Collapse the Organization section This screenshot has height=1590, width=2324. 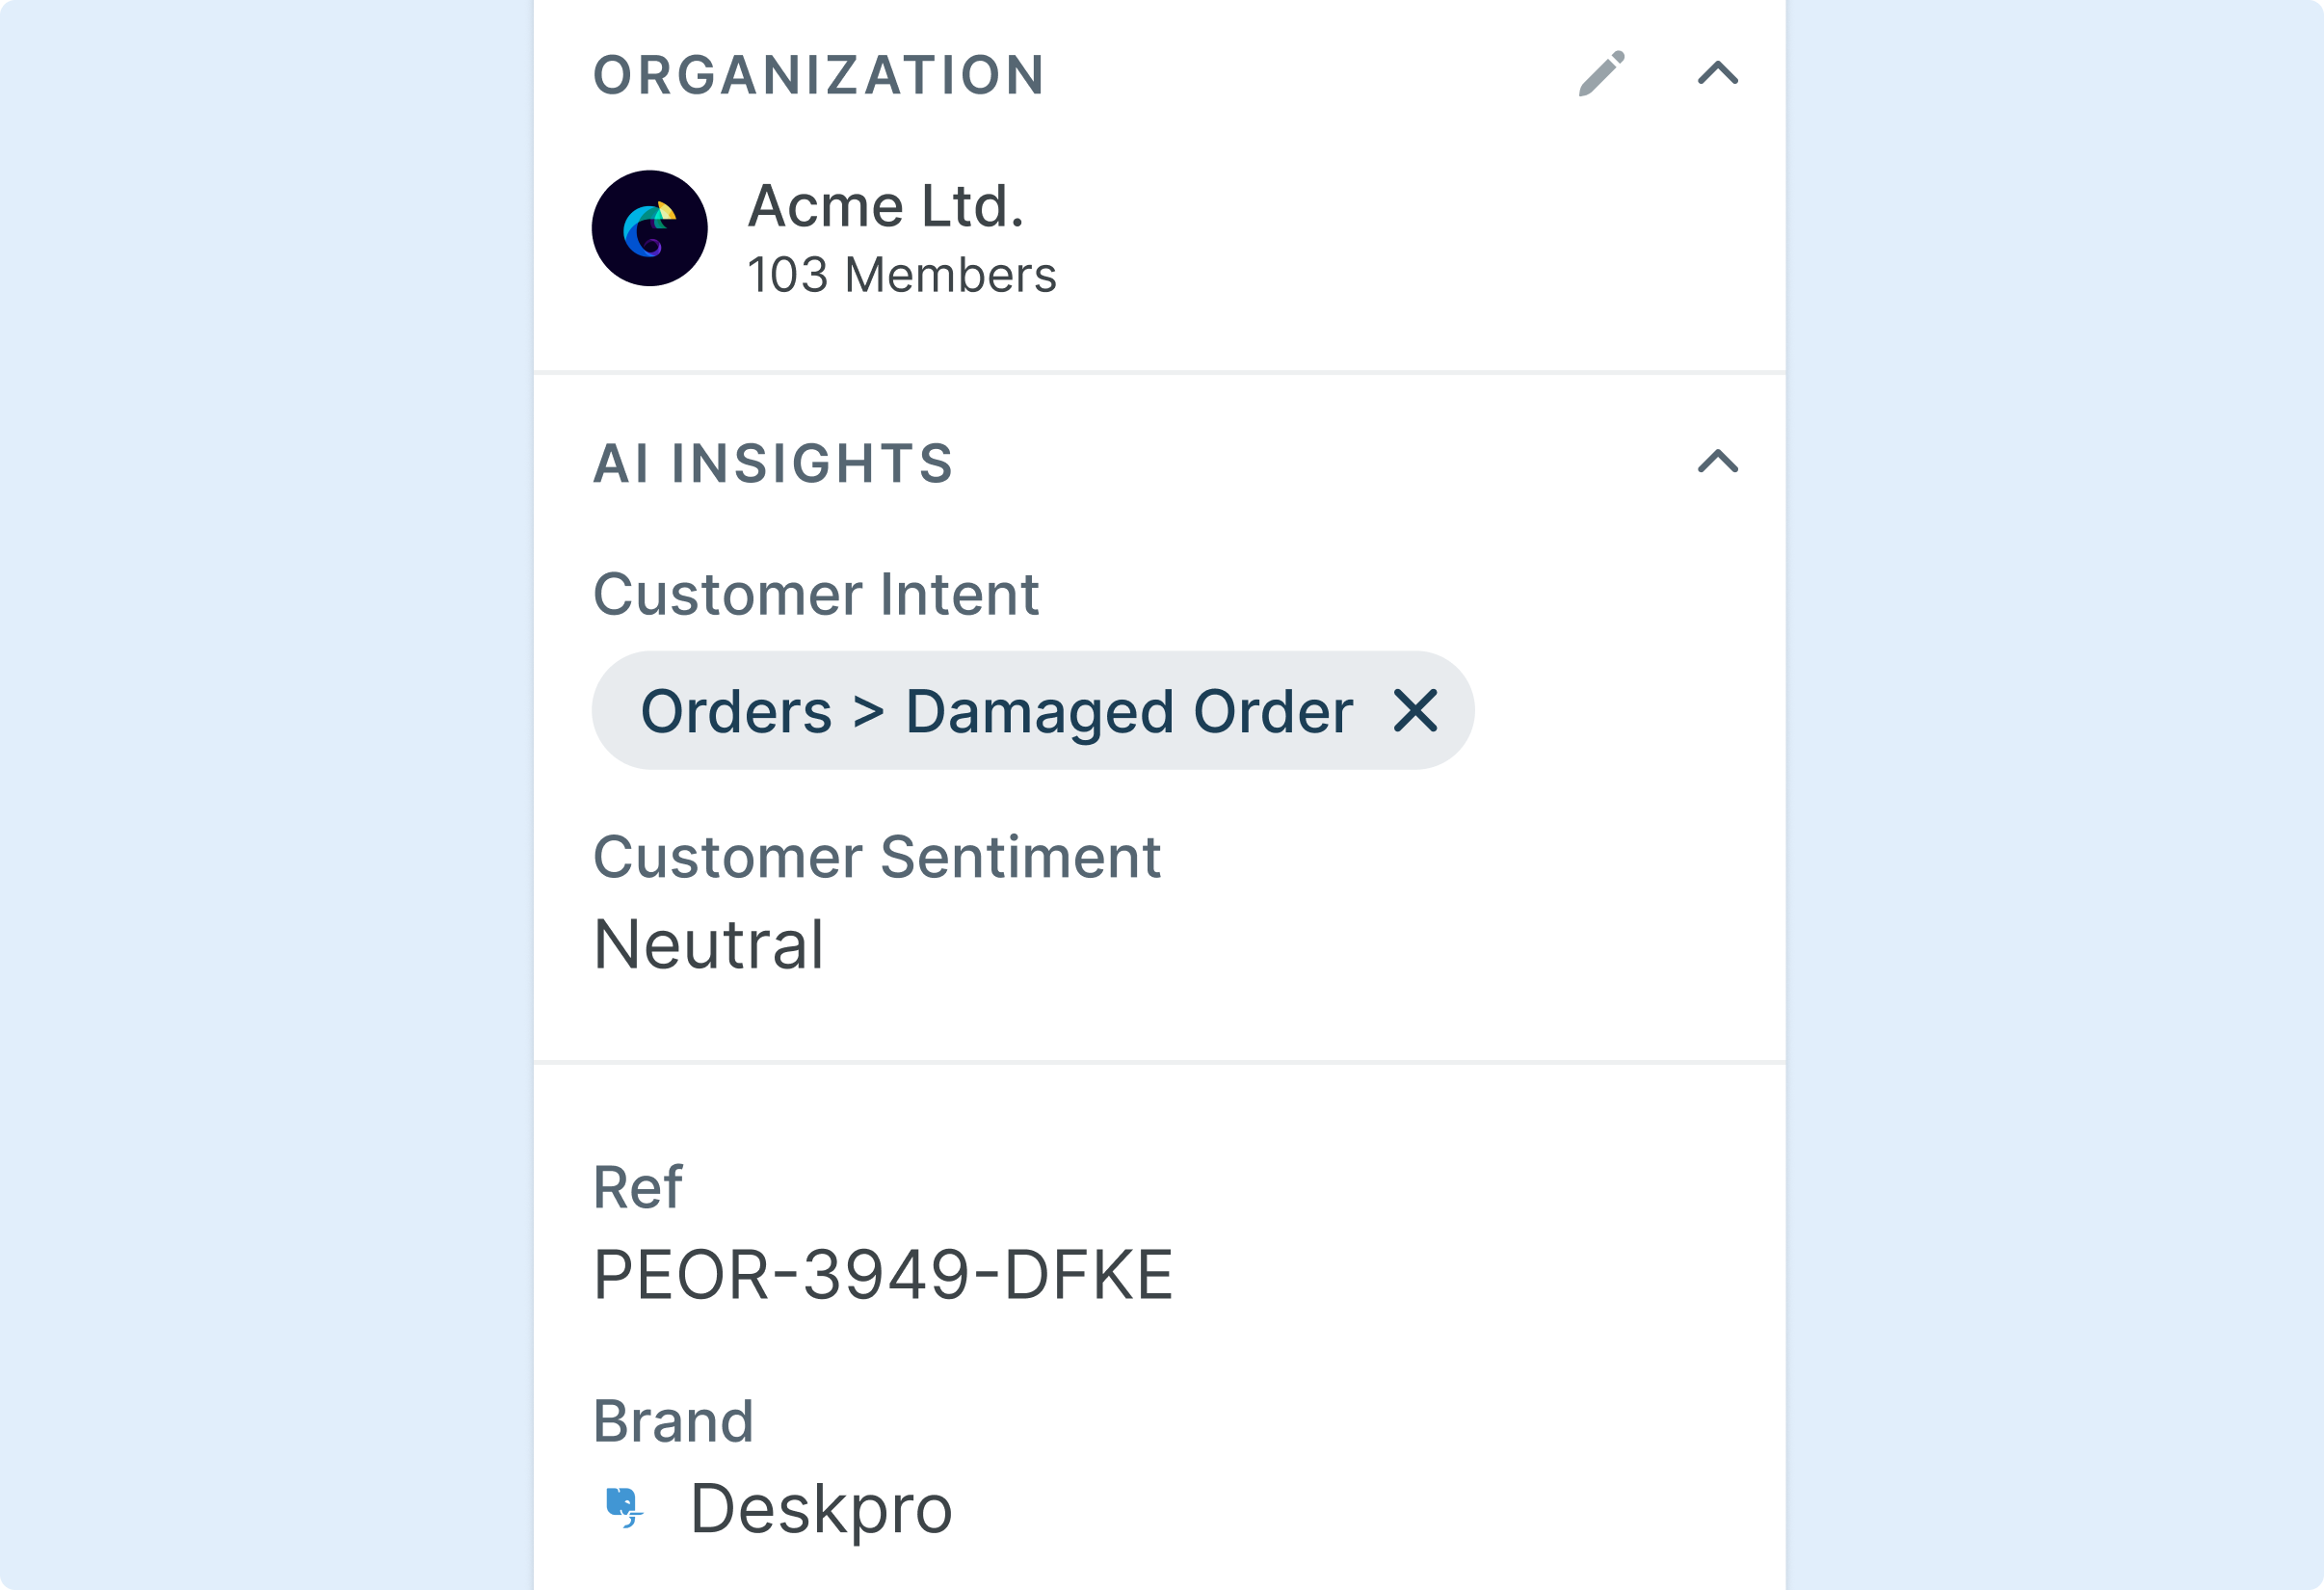click(x=1717, y=73)
